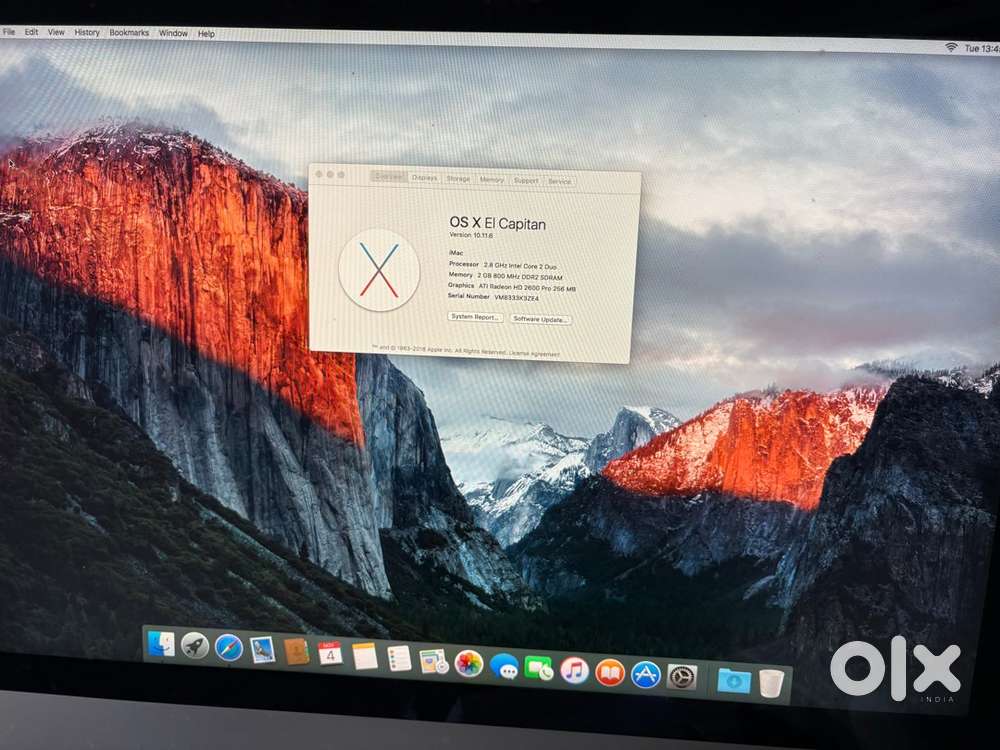1000x750 pixels.
Task: Open the Bookmarks menu
Action: coord(129,33)
